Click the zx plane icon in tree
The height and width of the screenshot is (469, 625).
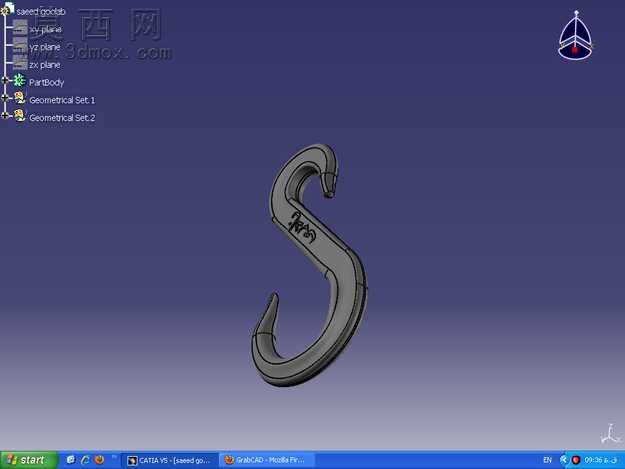[x=20, y=63]
